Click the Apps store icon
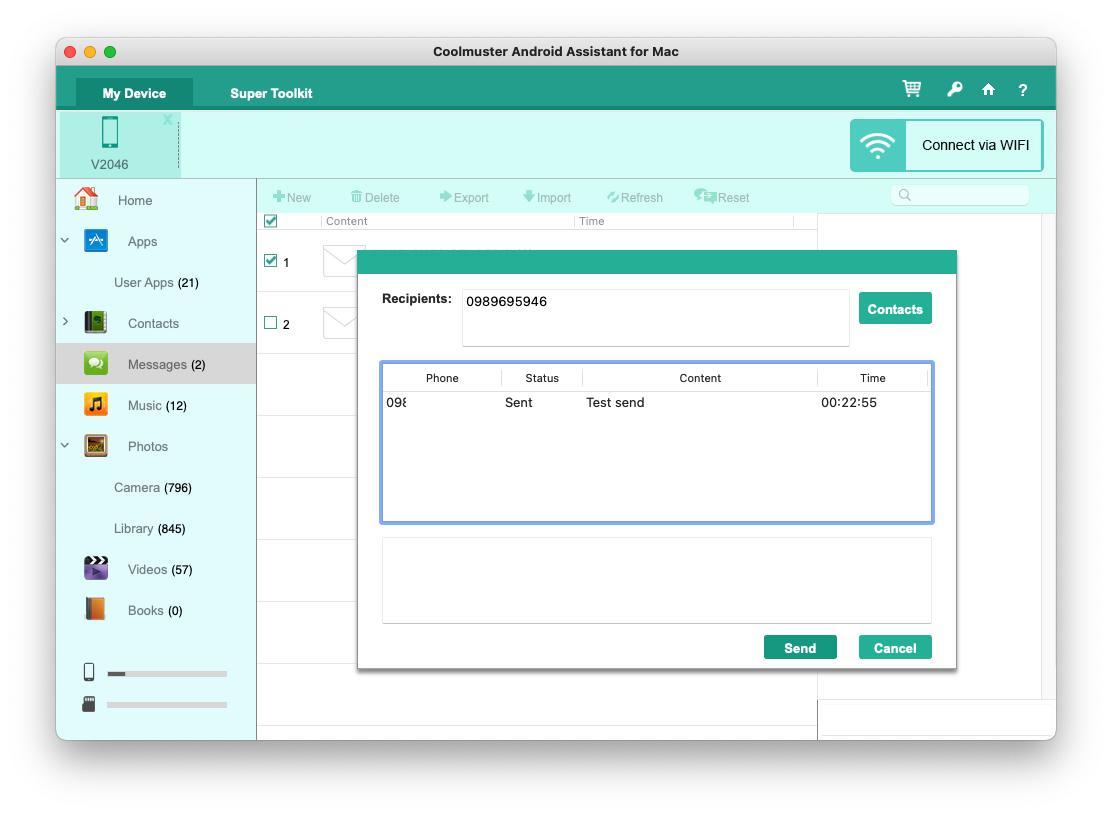Viewport: 1112px width, 814px height. coord(96,240)
